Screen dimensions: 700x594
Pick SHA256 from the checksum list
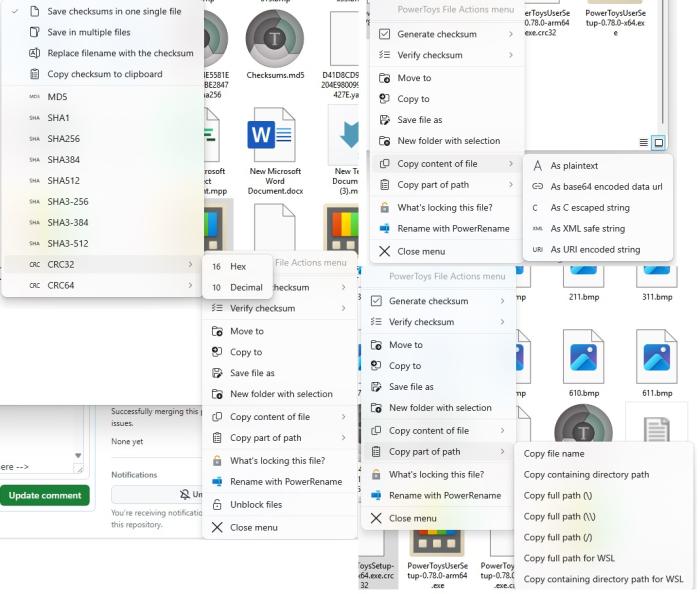click(x=103, y=139)
